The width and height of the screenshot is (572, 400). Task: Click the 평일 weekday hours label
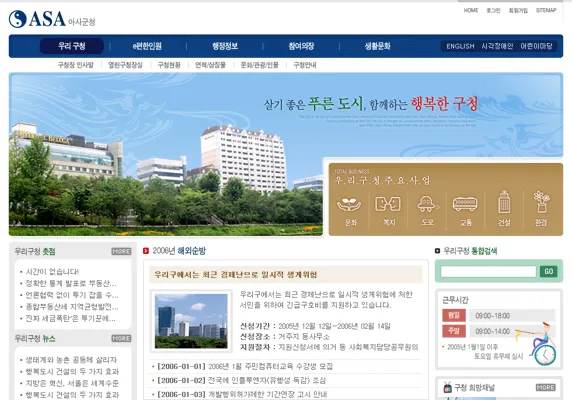454,315
